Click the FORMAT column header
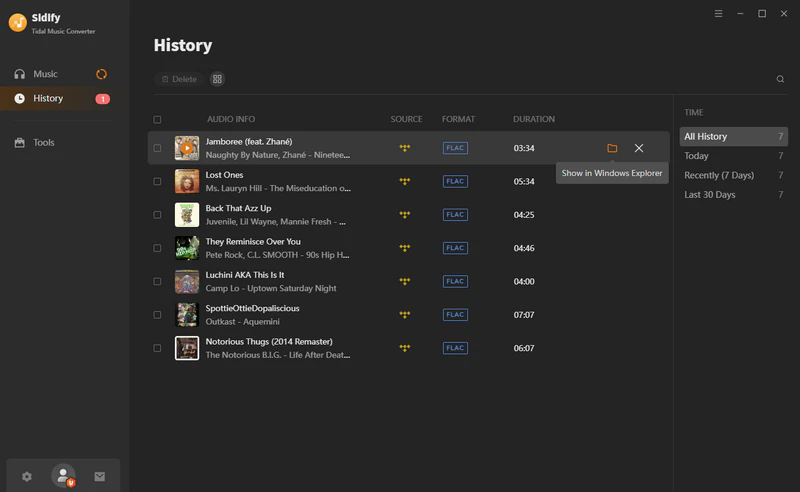 pyautogui.click(x=458, y=119)
